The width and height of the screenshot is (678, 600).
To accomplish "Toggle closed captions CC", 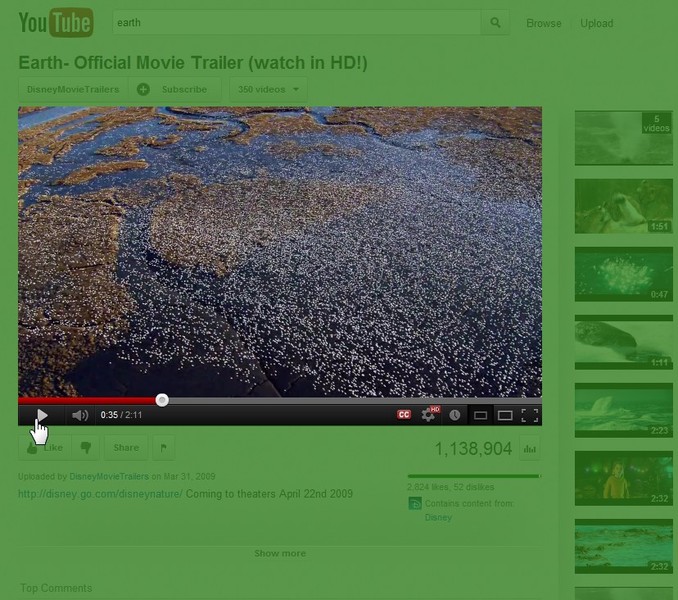I will point(404,415).
